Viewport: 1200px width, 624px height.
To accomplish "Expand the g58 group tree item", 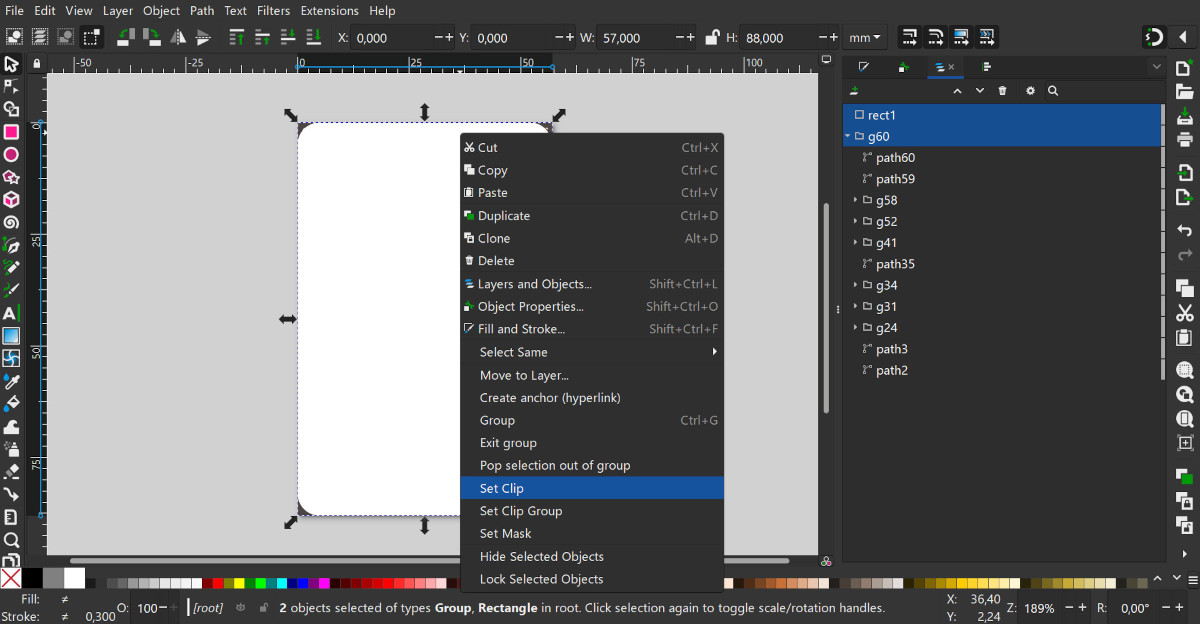I will [856, 200].
